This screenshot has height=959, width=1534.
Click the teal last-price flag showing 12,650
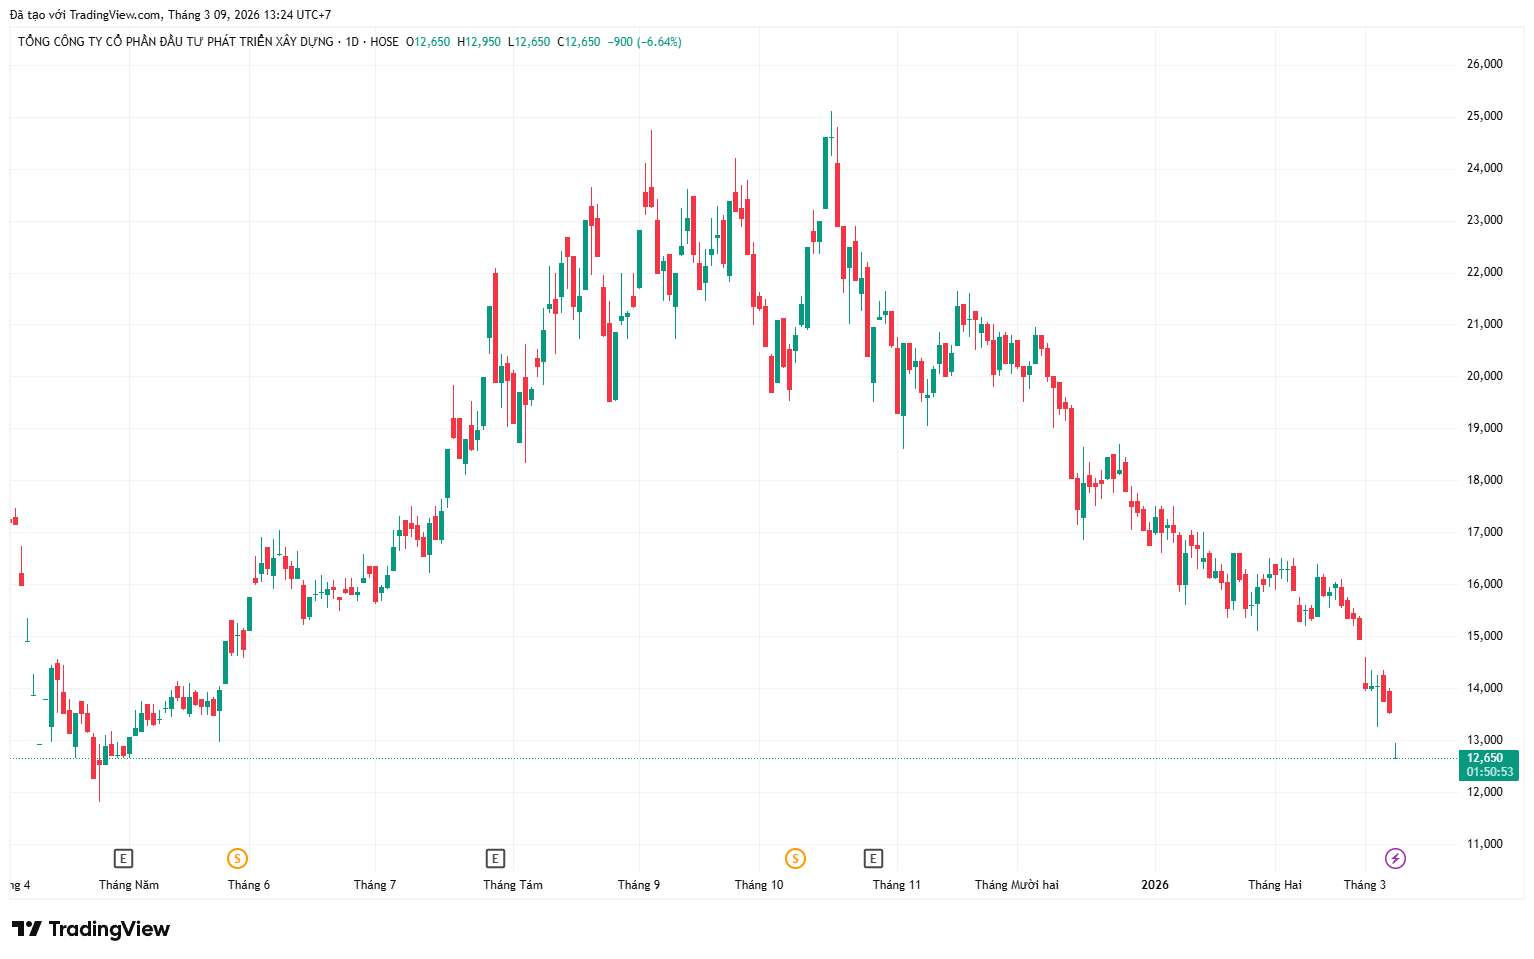[1484, 758]
